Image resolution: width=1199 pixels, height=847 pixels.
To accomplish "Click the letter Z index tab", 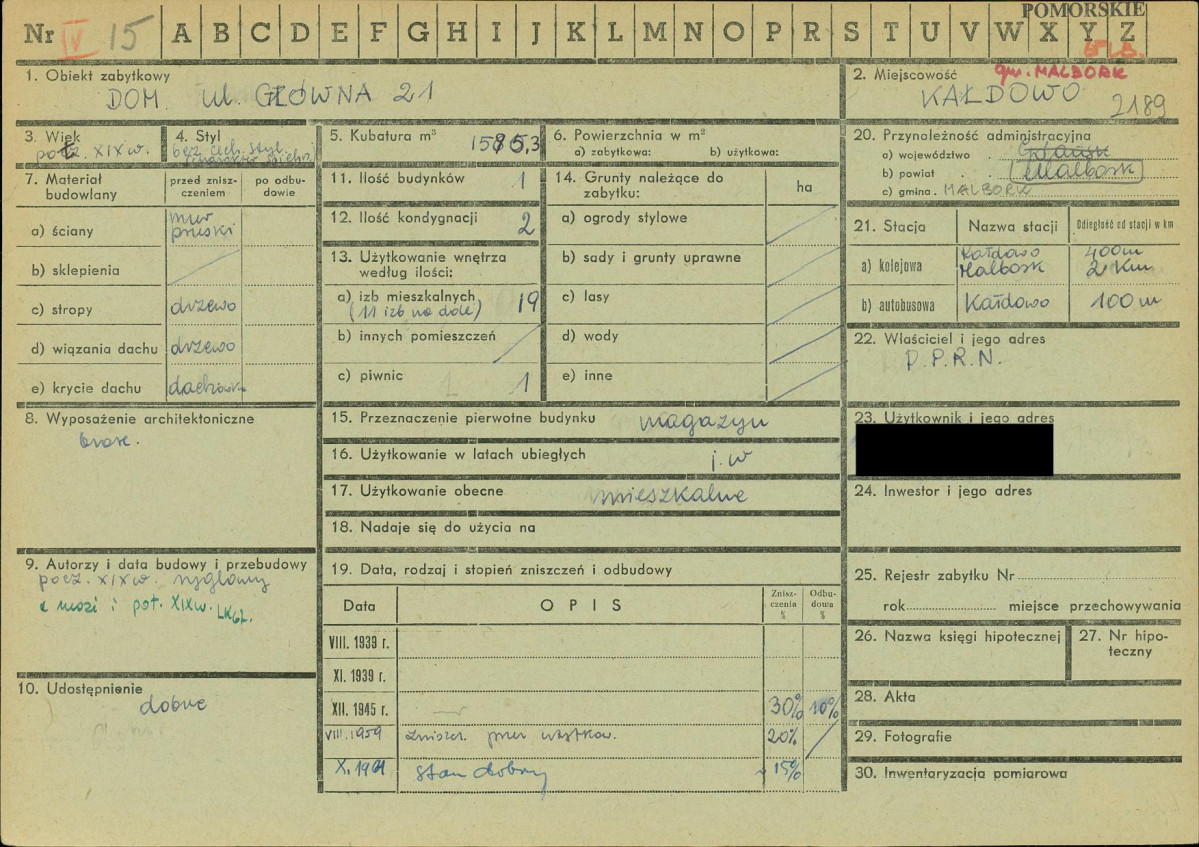I will [1127, 33].
